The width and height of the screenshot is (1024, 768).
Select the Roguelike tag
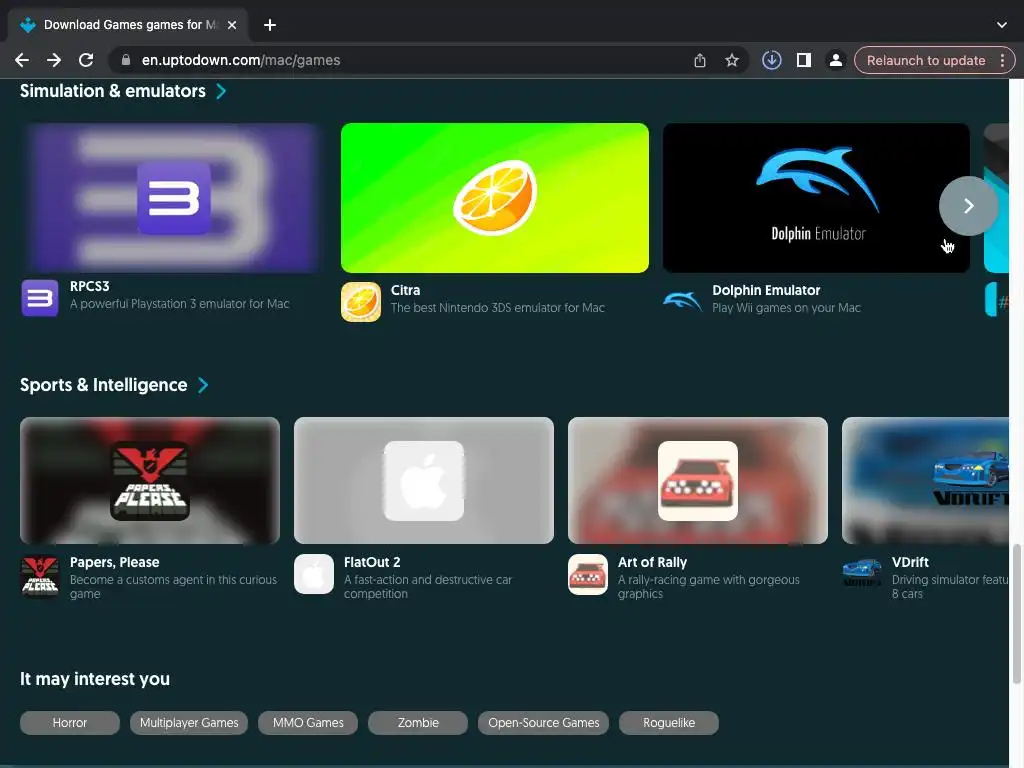click(x=669, y=723)
